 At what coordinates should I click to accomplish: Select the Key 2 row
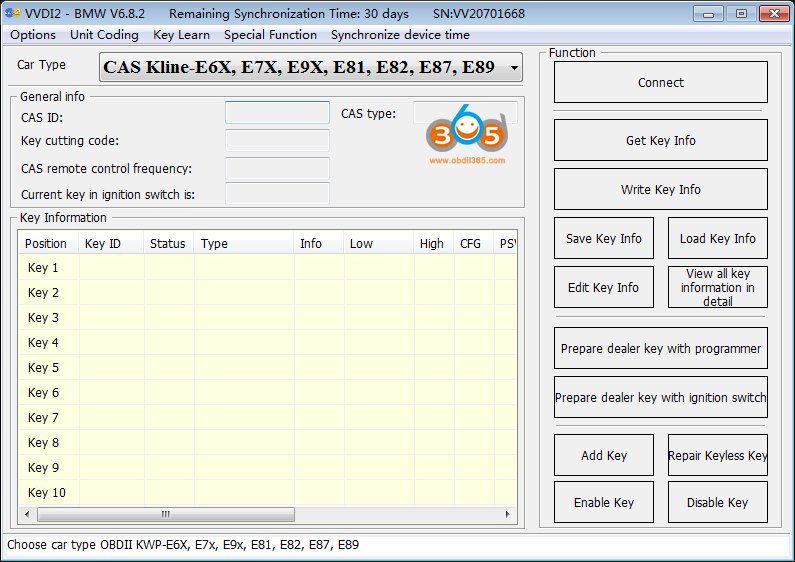coord(267,293)
